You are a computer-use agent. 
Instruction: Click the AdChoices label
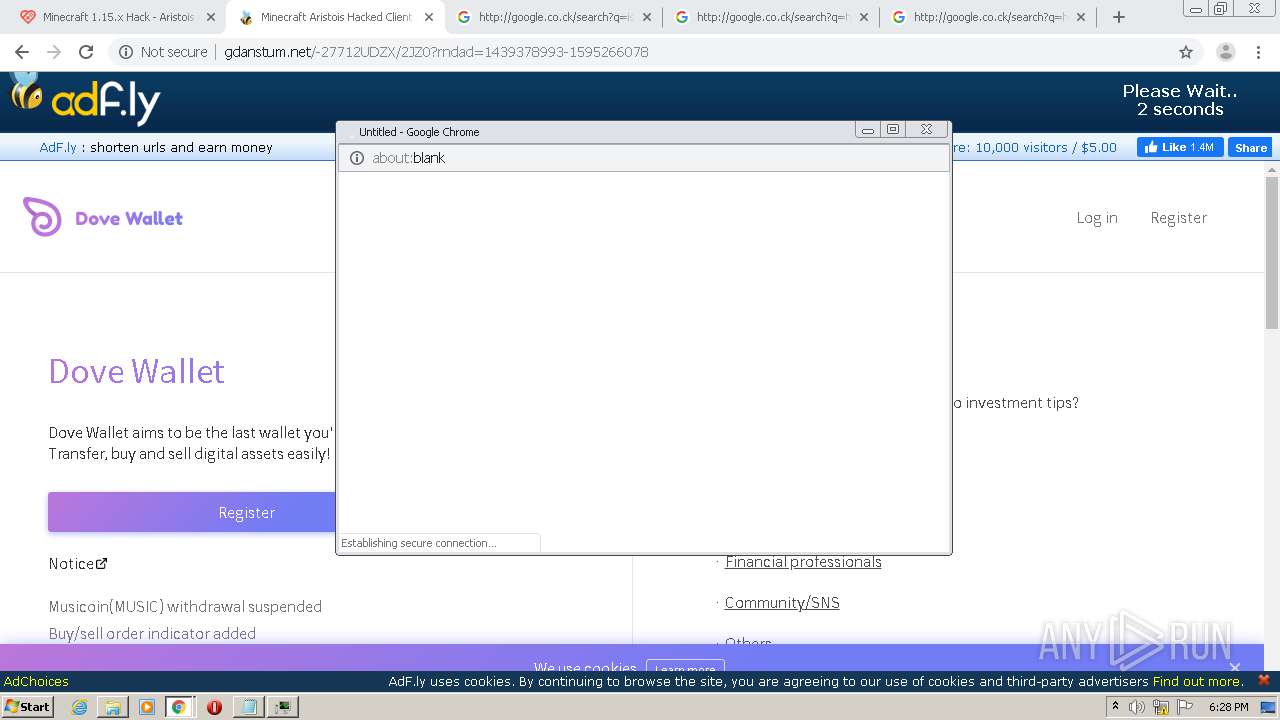coord(36,681)
